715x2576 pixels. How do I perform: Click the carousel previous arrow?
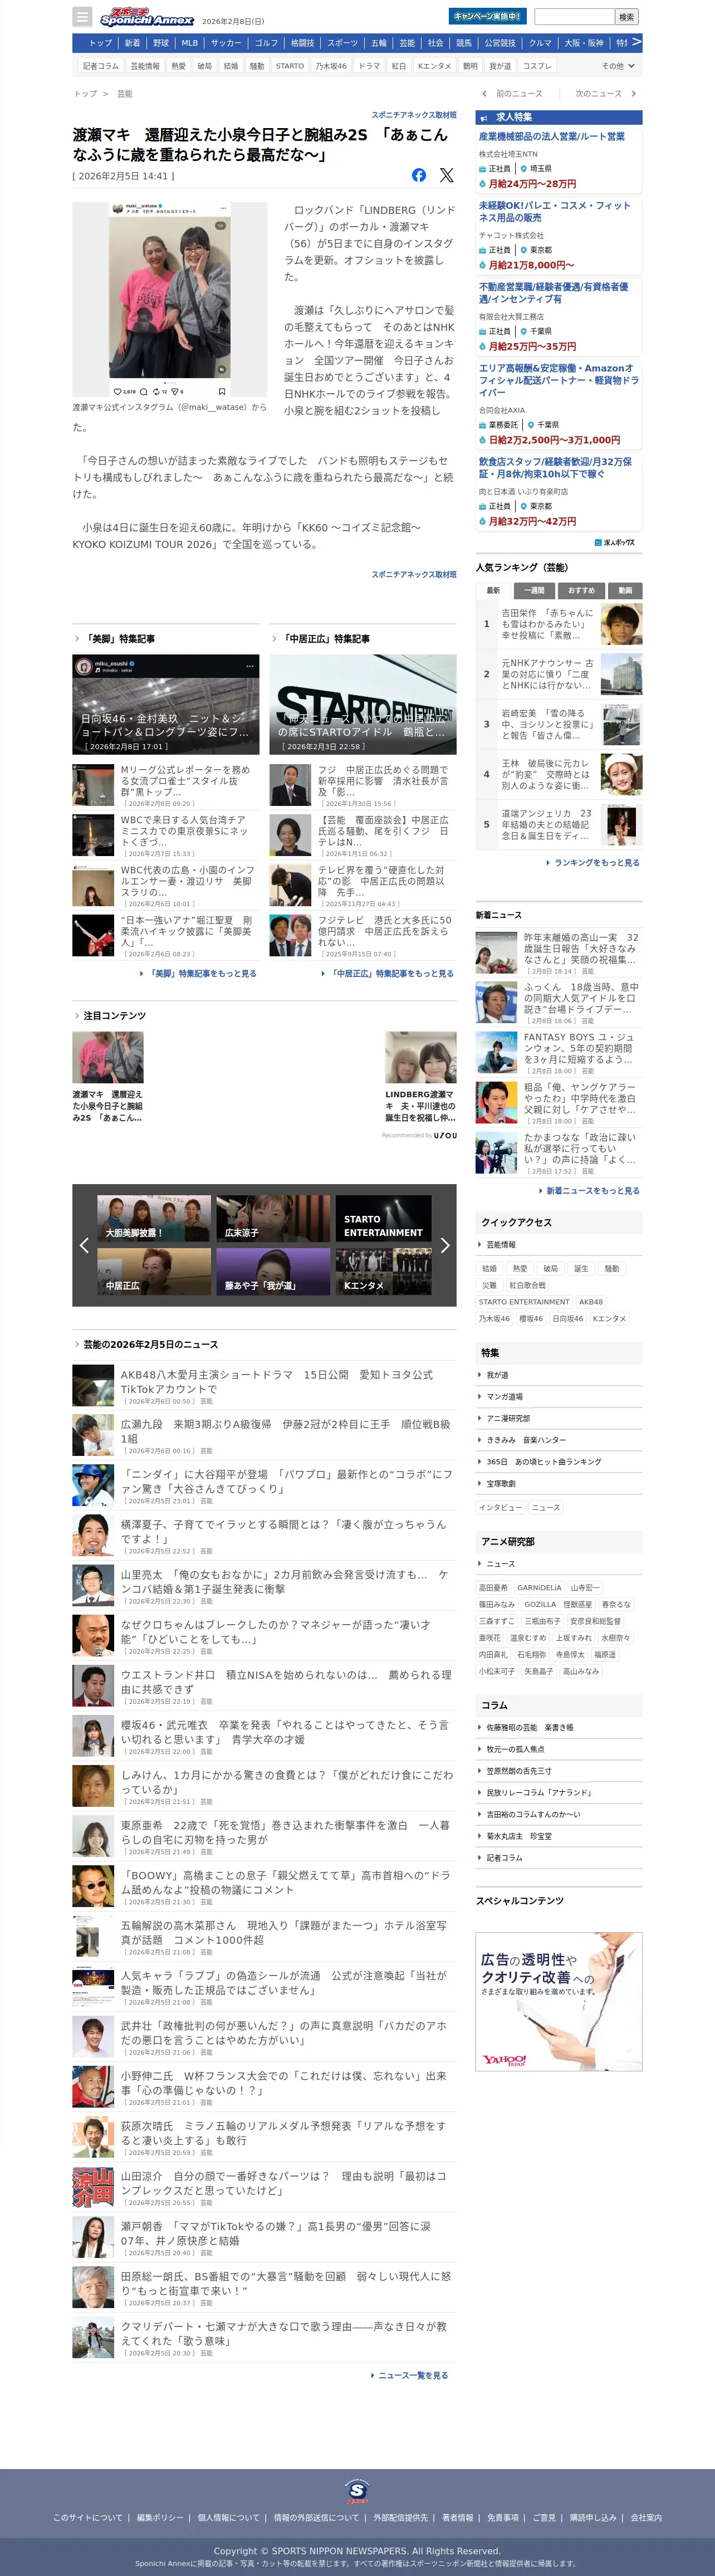tap(84, 1245)
